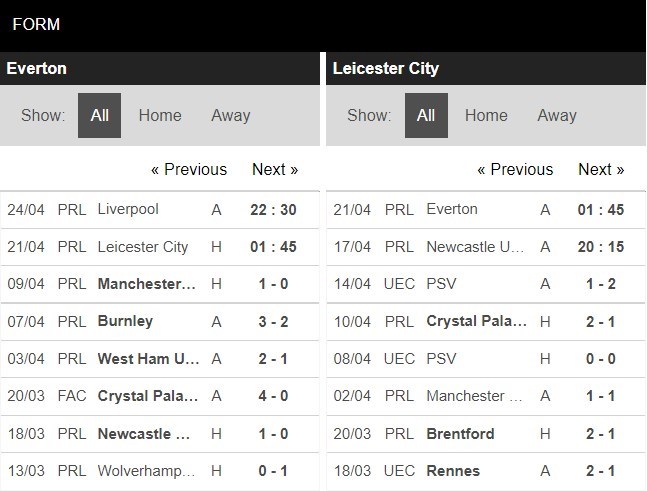The width and height of the screenshot is (647, 491).
Task: Go to Leicester City's Previous matches
Action: pyautogui.click(x=515, y=169)
